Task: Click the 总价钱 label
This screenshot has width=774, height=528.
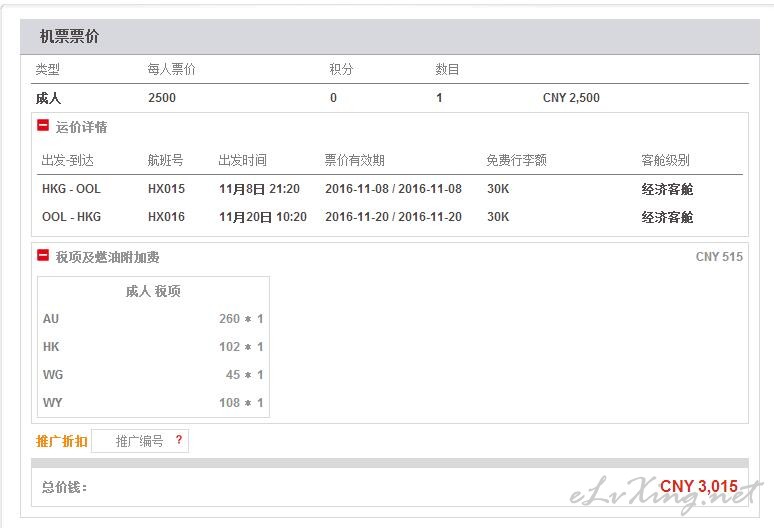Action: pyautogui.click(x=64, y=488)
